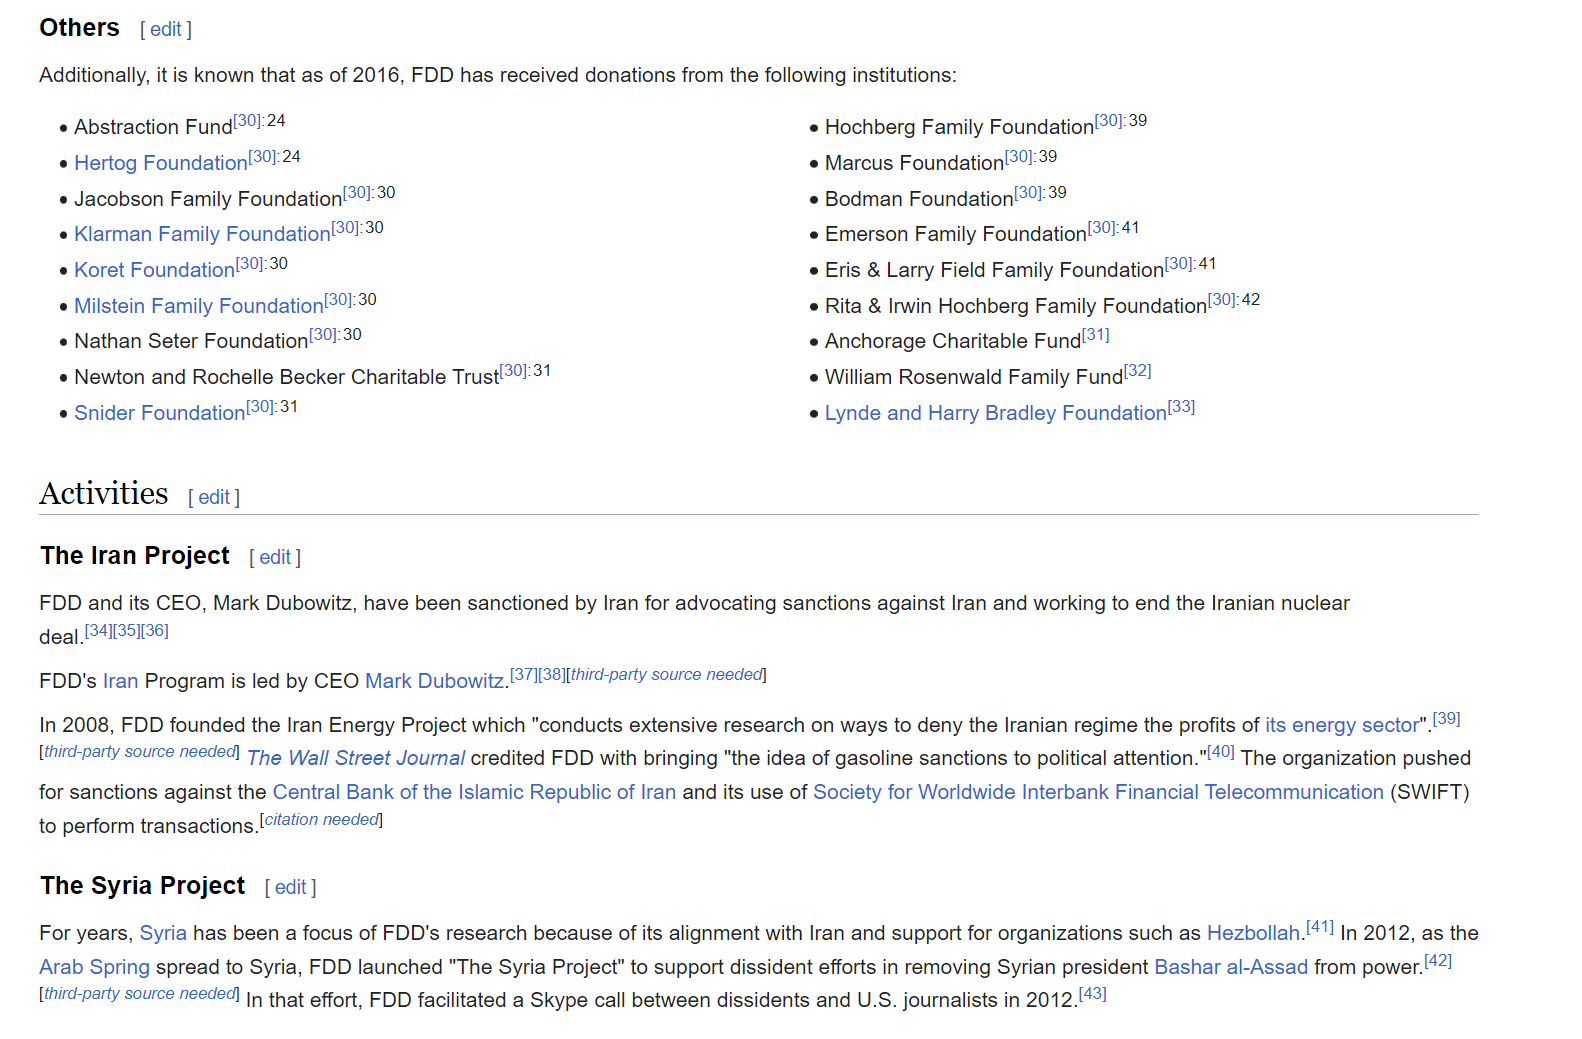1582x1039 pixels.
Task: Open the edit link beside Activities heading
Action: tap(214, 497)
